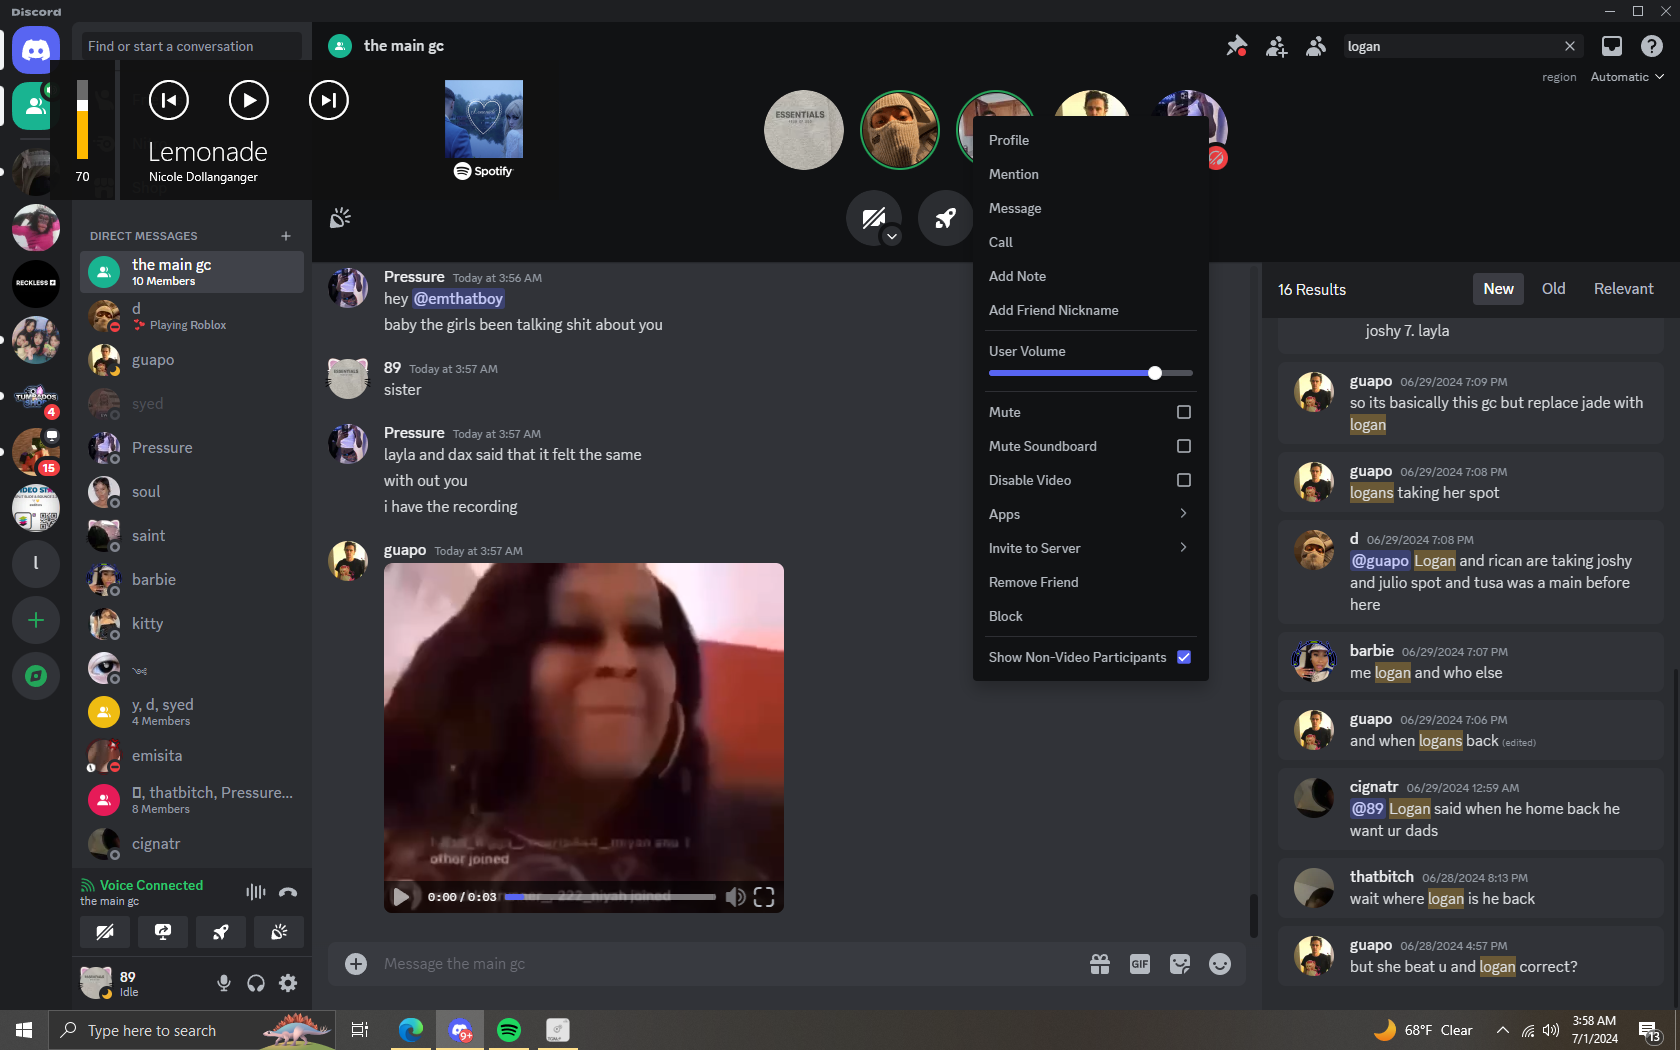This screenshot has height=1050, width=1680.
Task: Expand the Invite to Server submenu
Action: pos(1090,548)
